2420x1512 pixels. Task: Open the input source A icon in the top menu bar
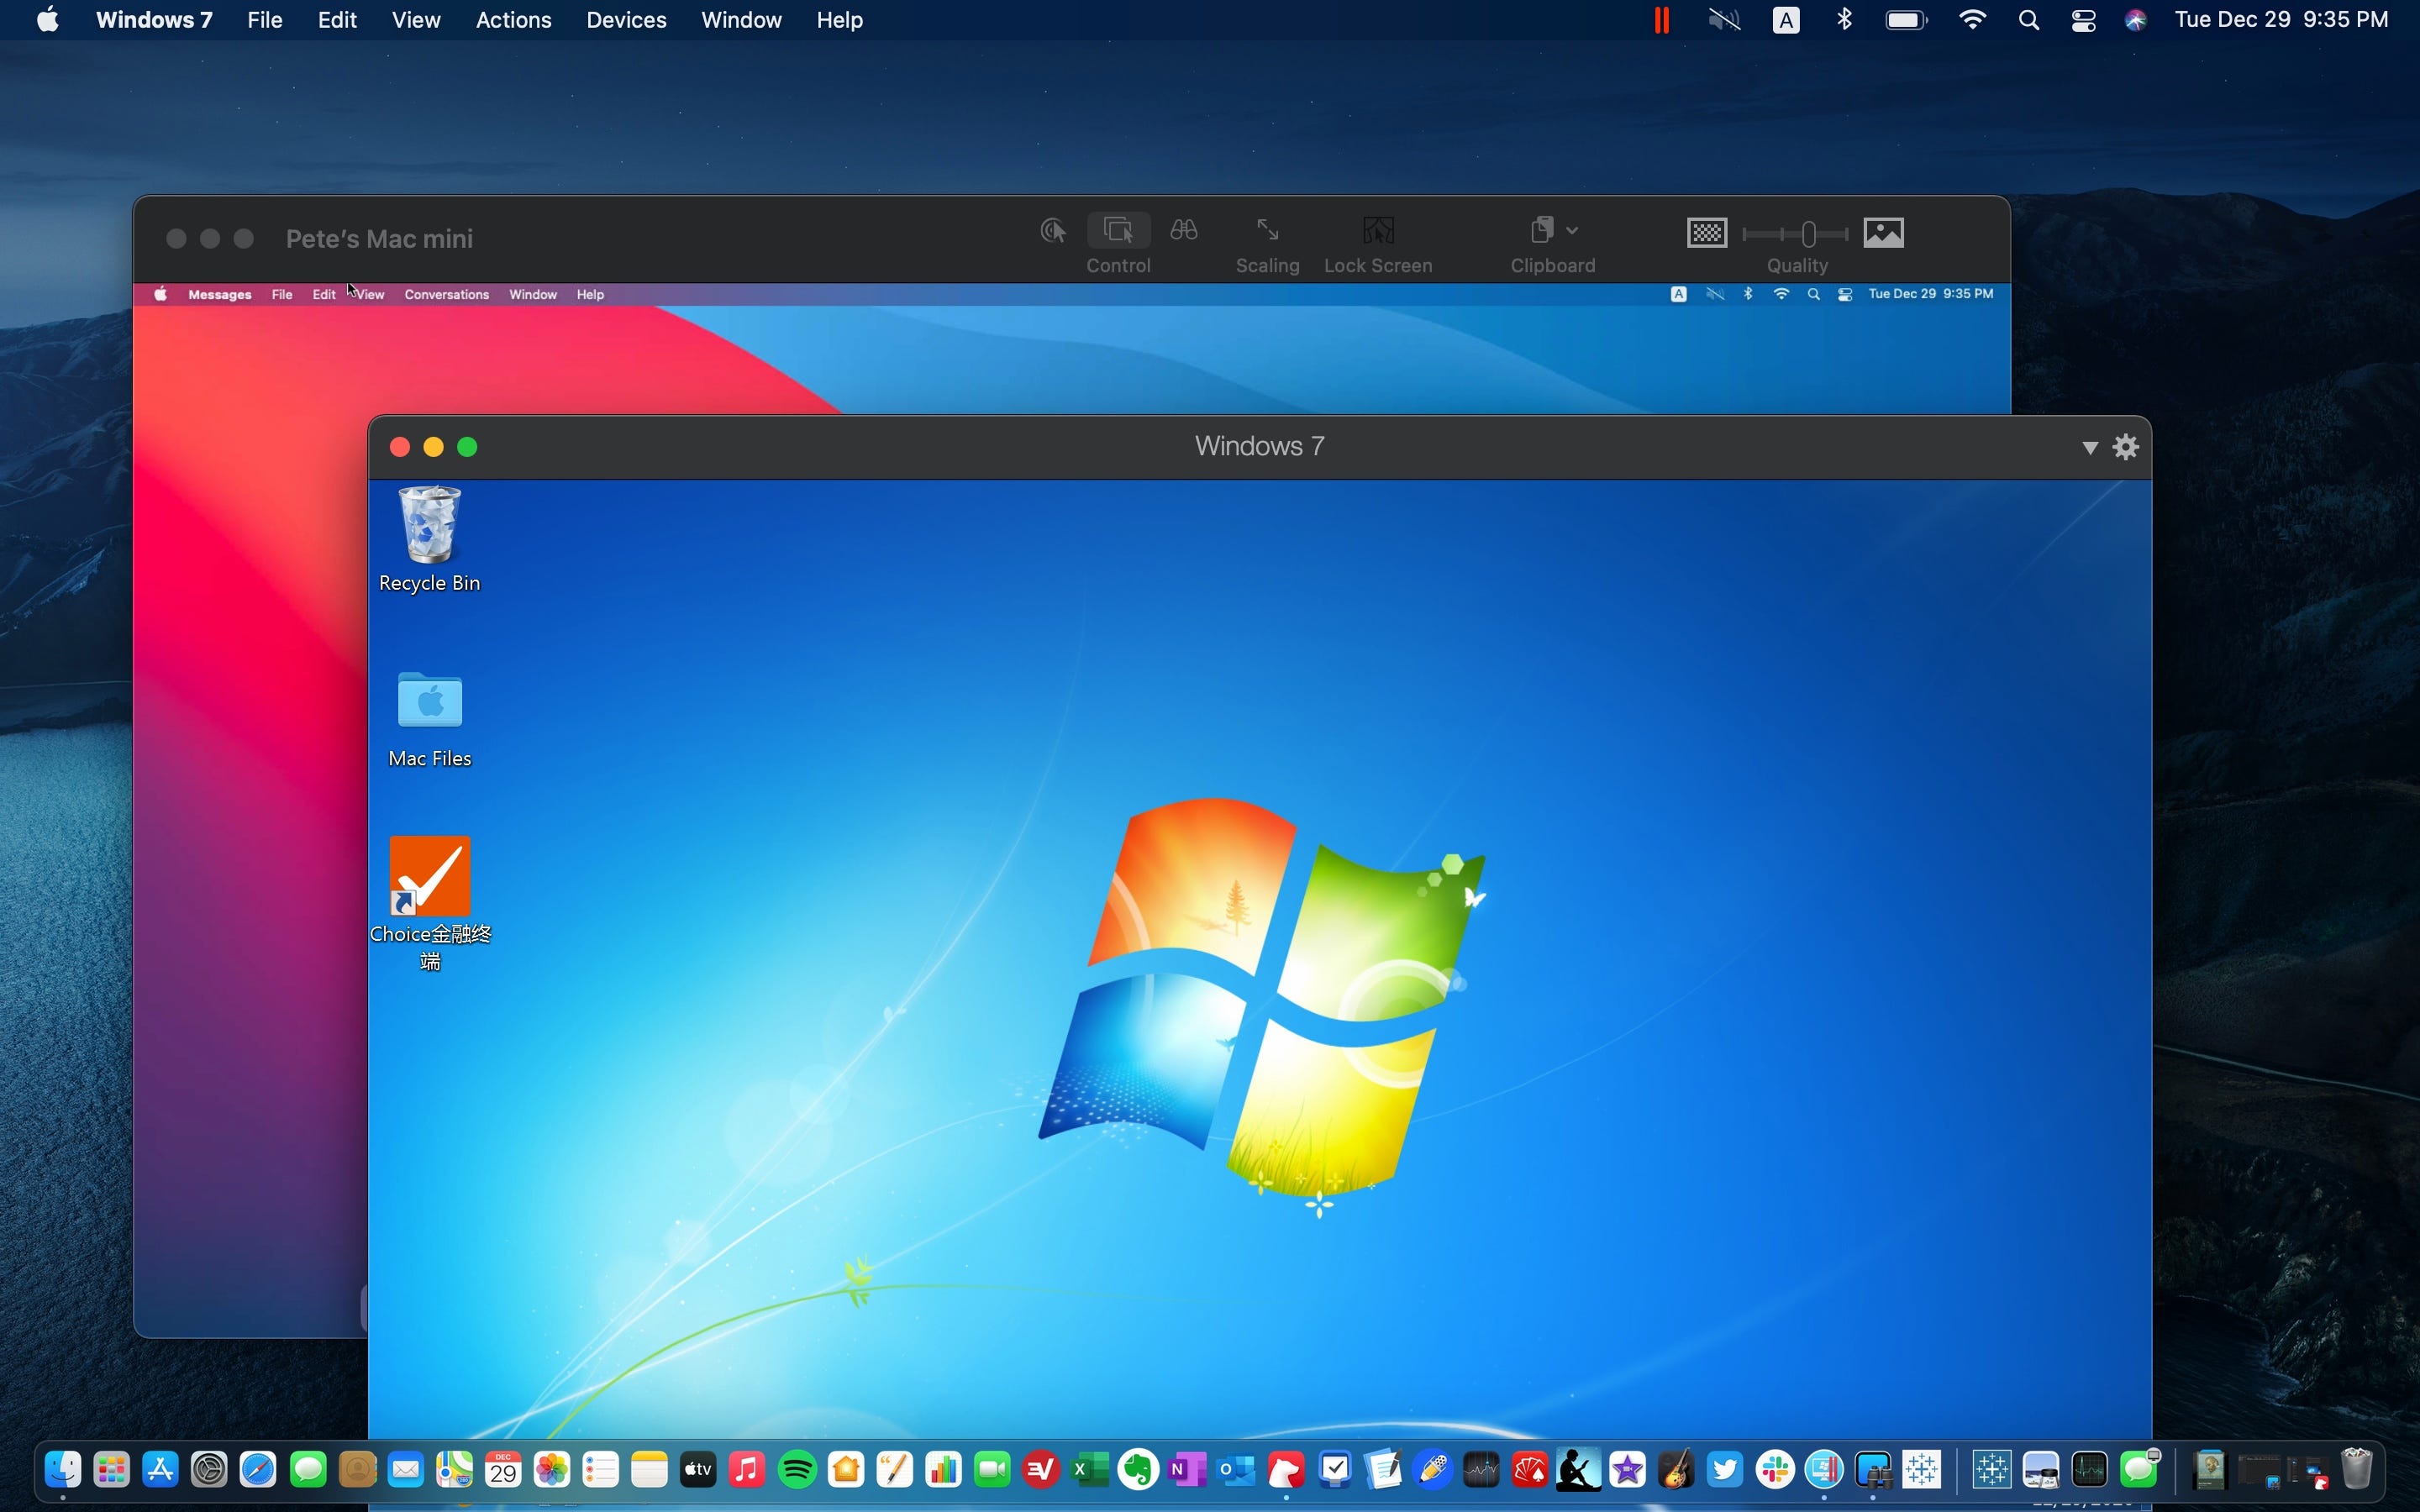coord(1786,20)
